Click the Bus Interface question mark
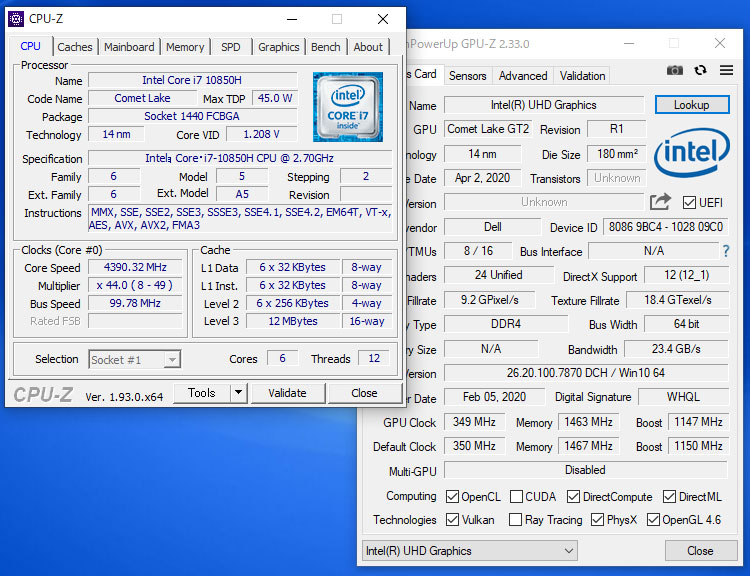The image size is (750, 576). [726, 251]
